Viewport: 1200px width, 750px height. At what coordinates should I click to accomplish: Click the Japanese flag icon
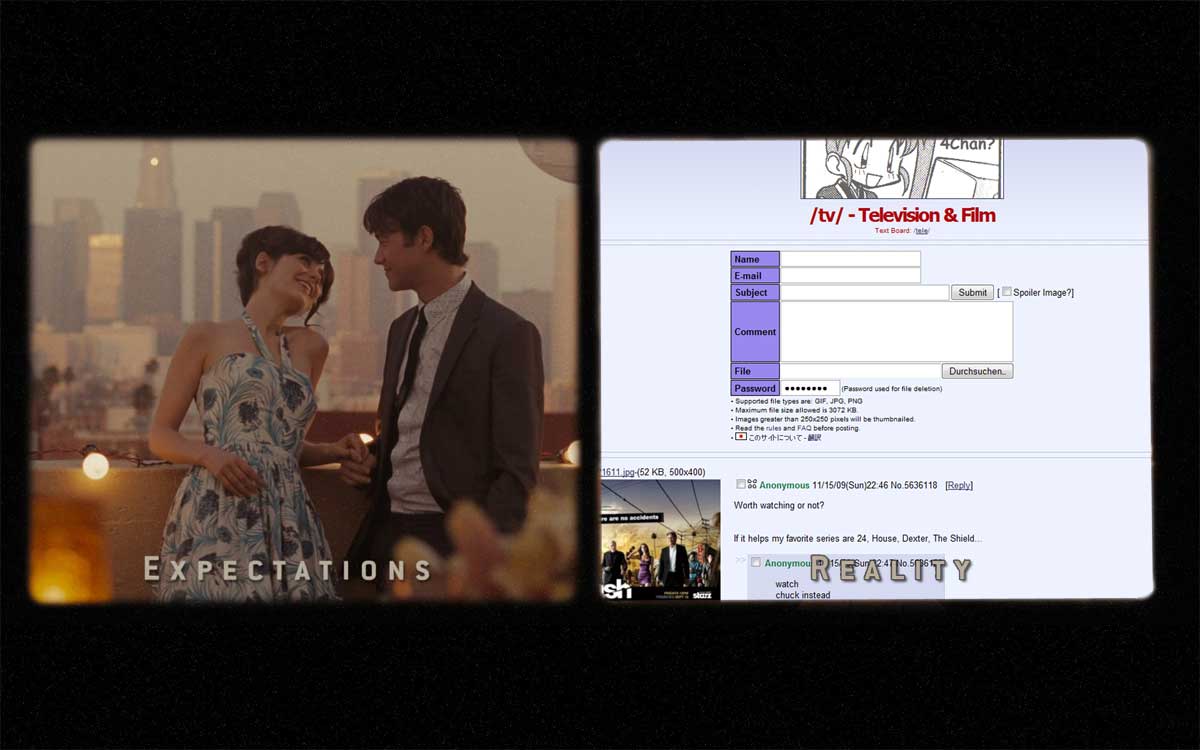pos(740,437)
